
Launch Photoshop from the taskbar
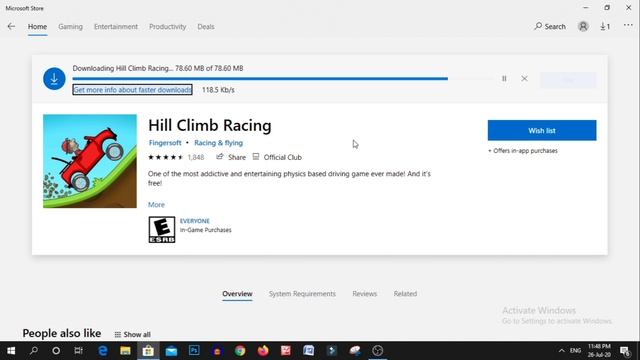click(x=194, y=351)
